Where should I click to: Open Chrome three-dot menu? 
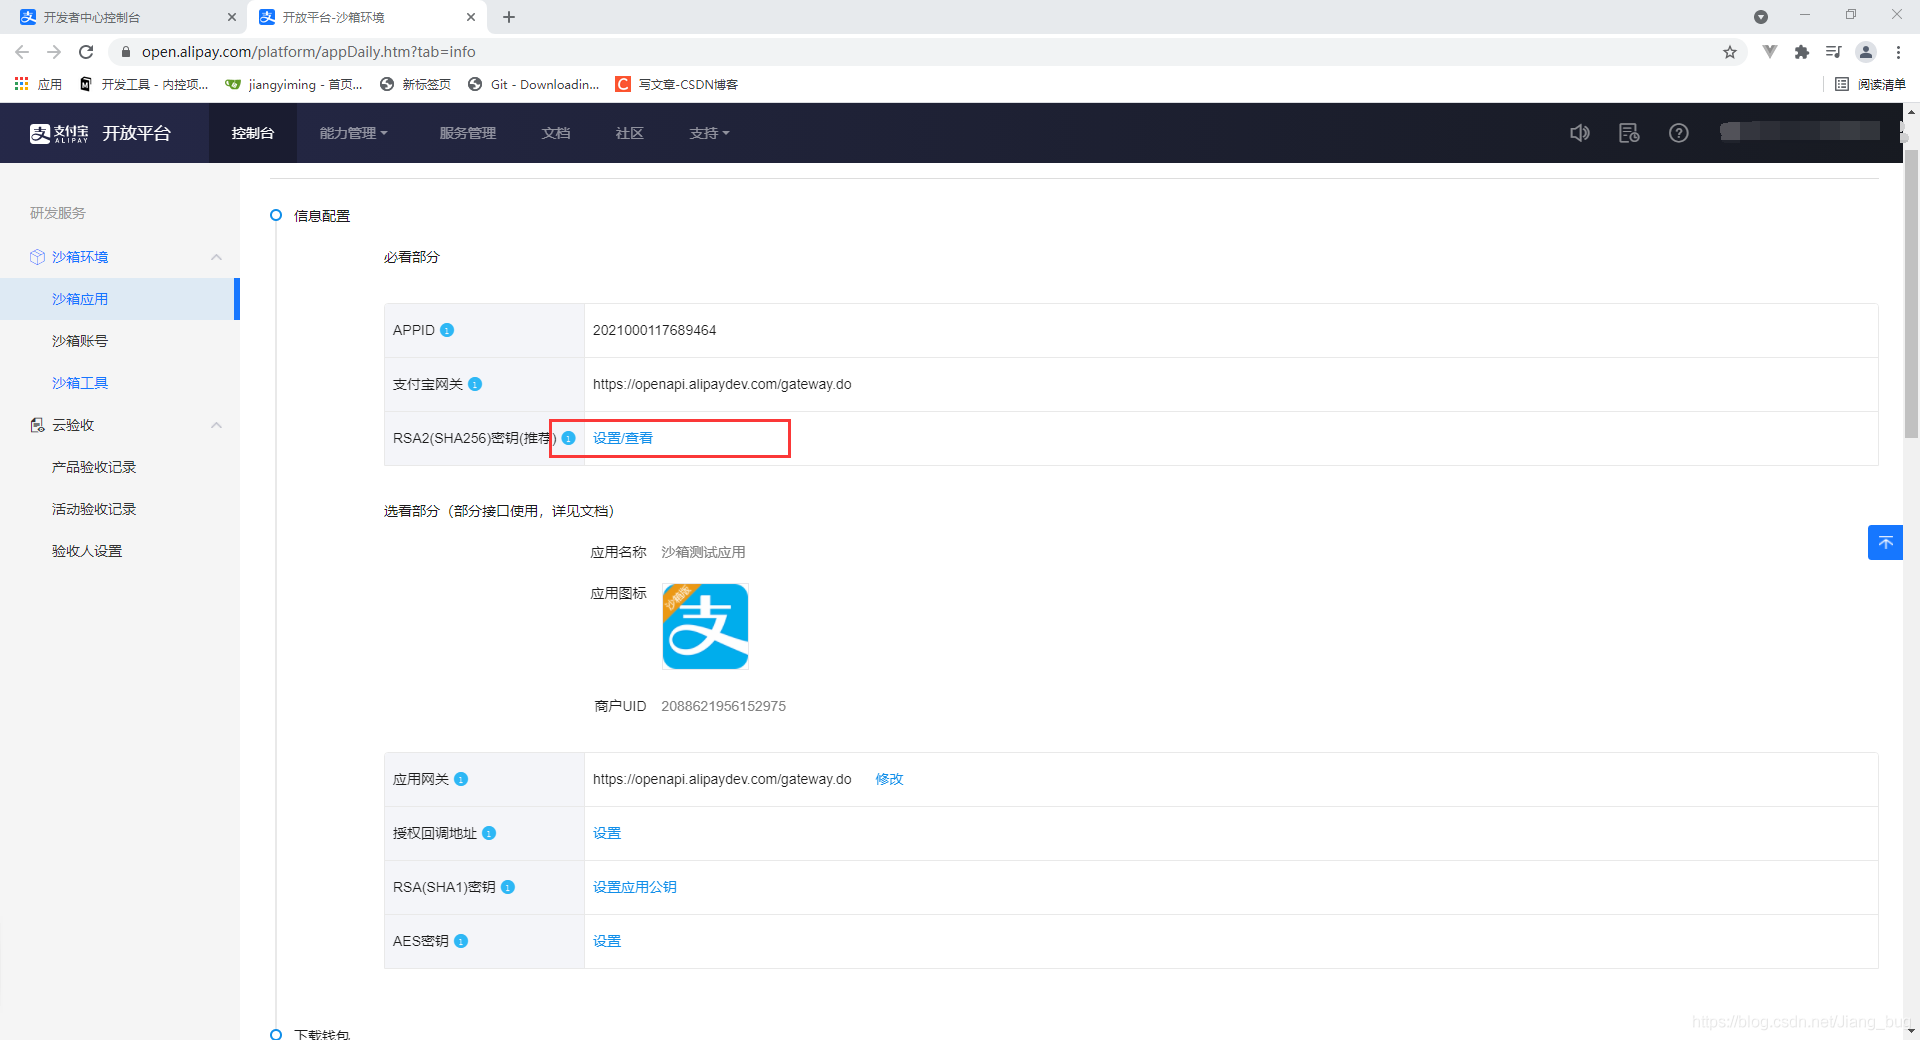pyautogui.click(x=1898, y=52)
